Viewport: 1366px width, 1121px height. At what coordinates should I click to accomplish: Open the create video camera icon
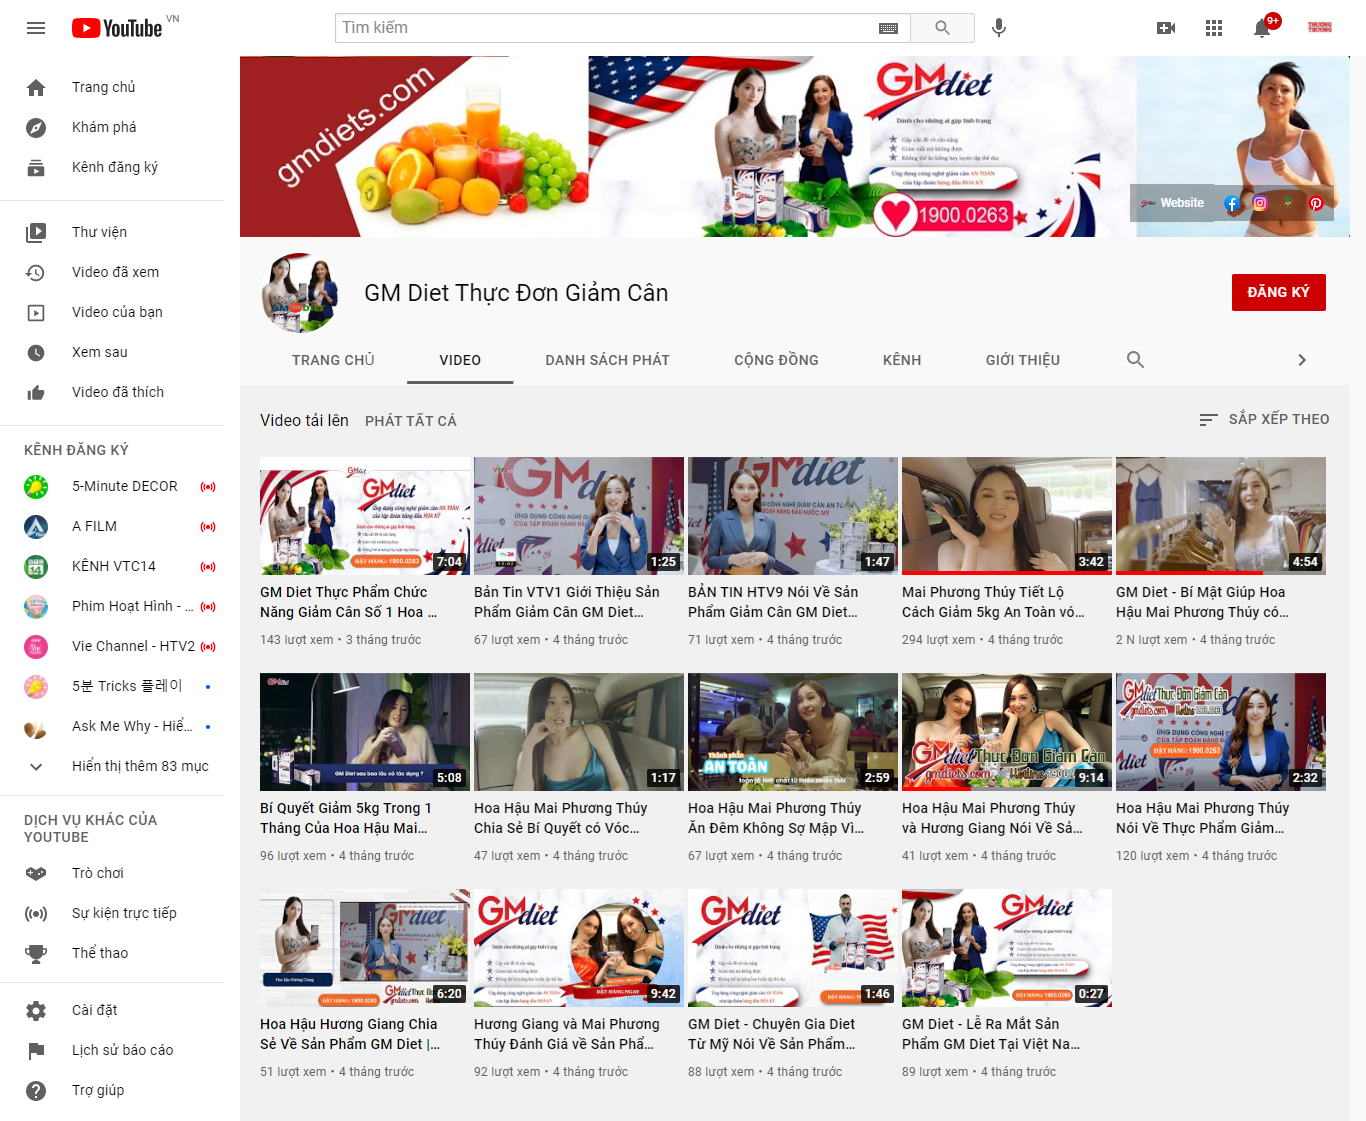point(1166,28)
